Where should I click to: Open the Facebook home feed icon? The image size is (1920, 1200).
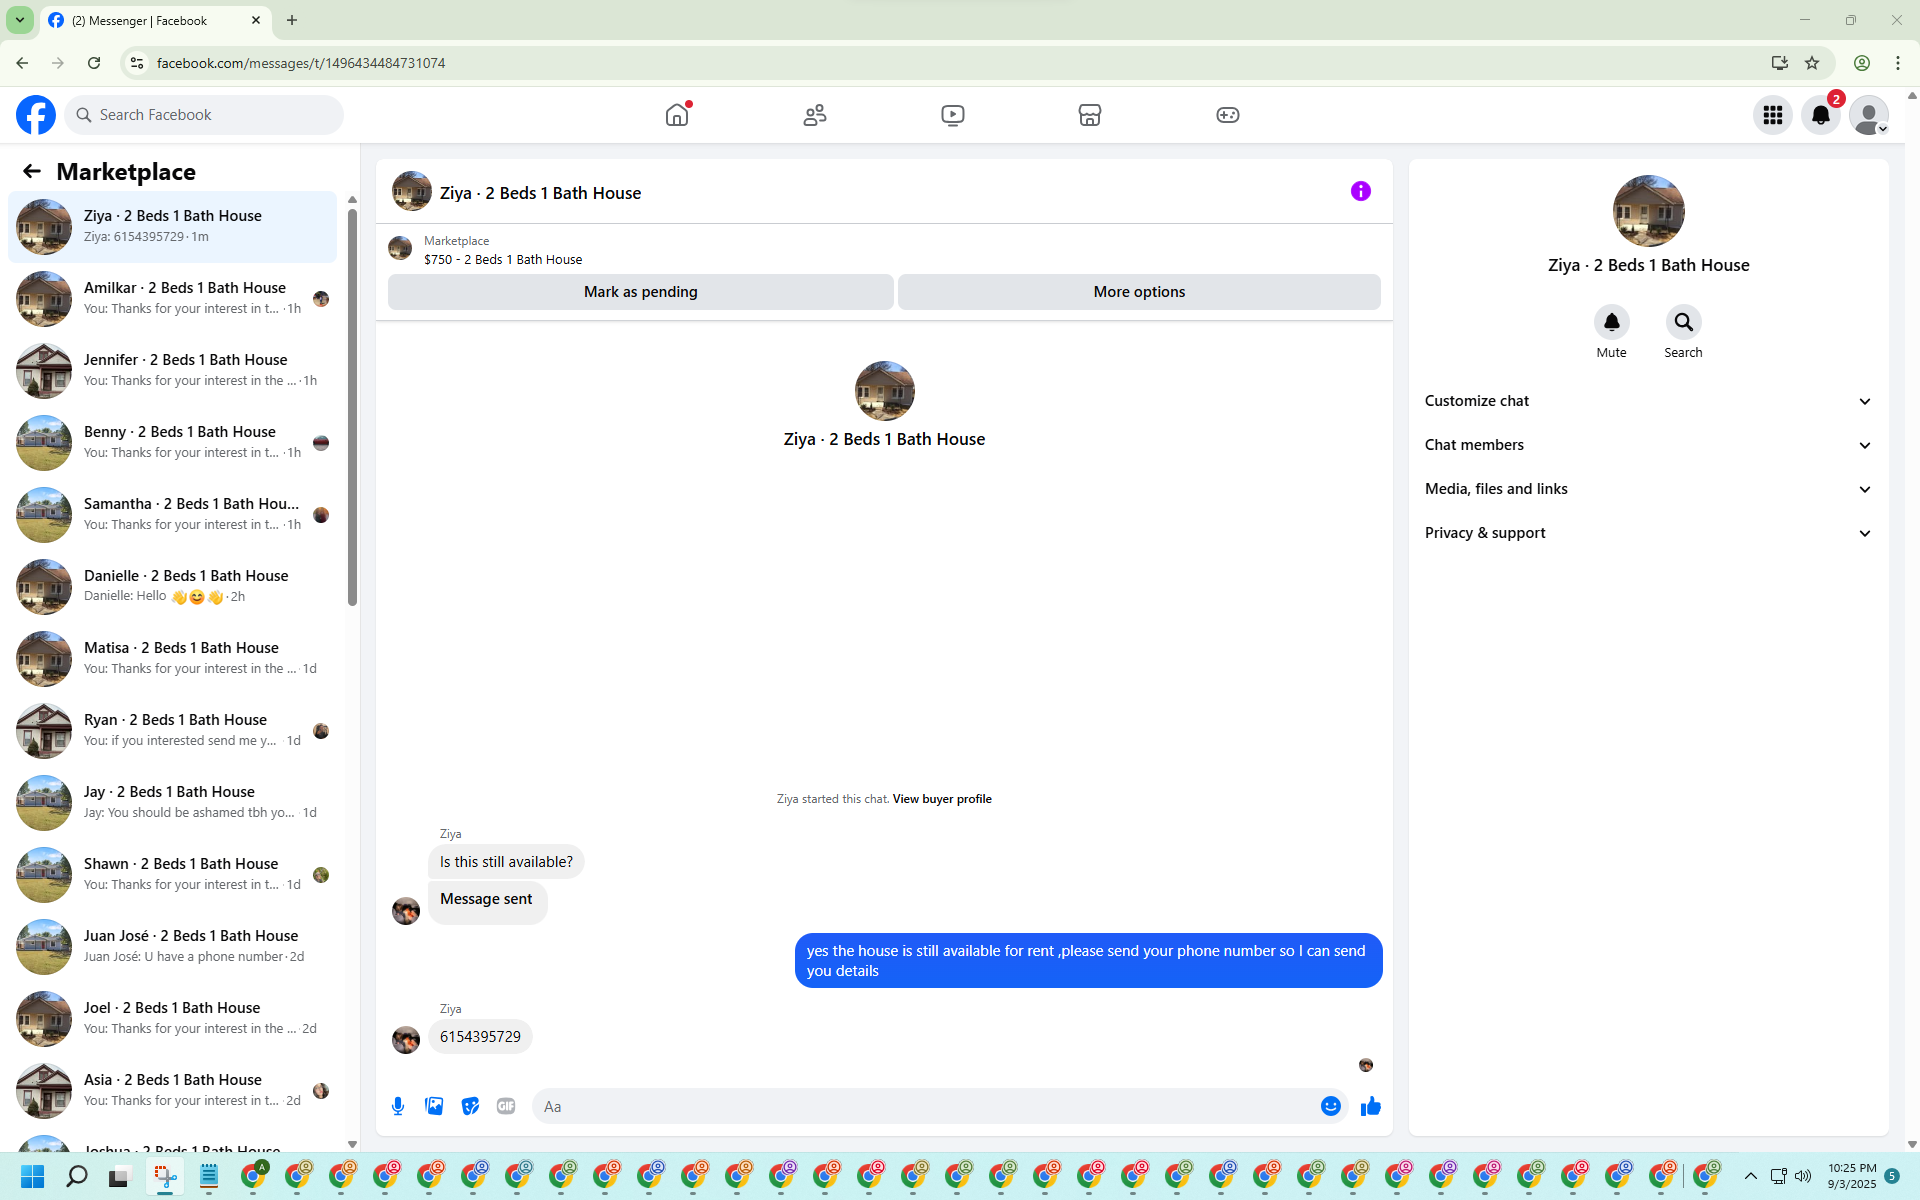pyautogui.click(x=677, y=115)
